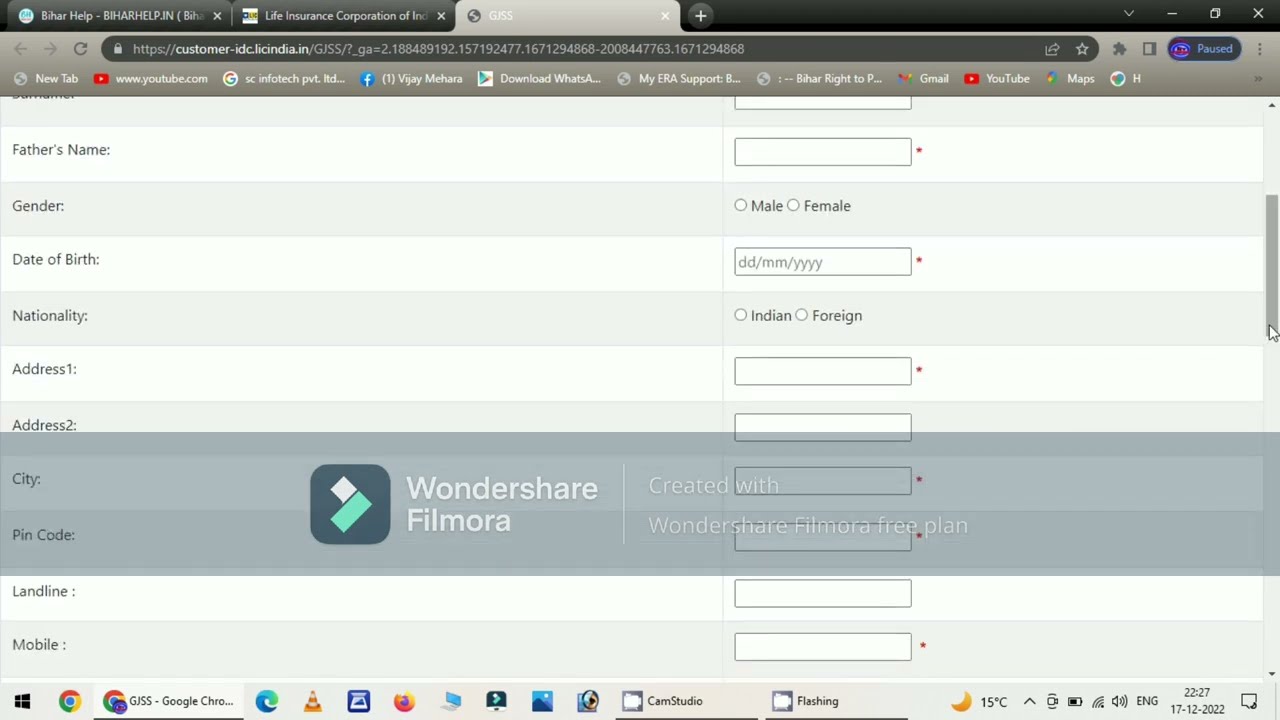
Task: Open the Maps bookmark
Action: [1070, 78]
